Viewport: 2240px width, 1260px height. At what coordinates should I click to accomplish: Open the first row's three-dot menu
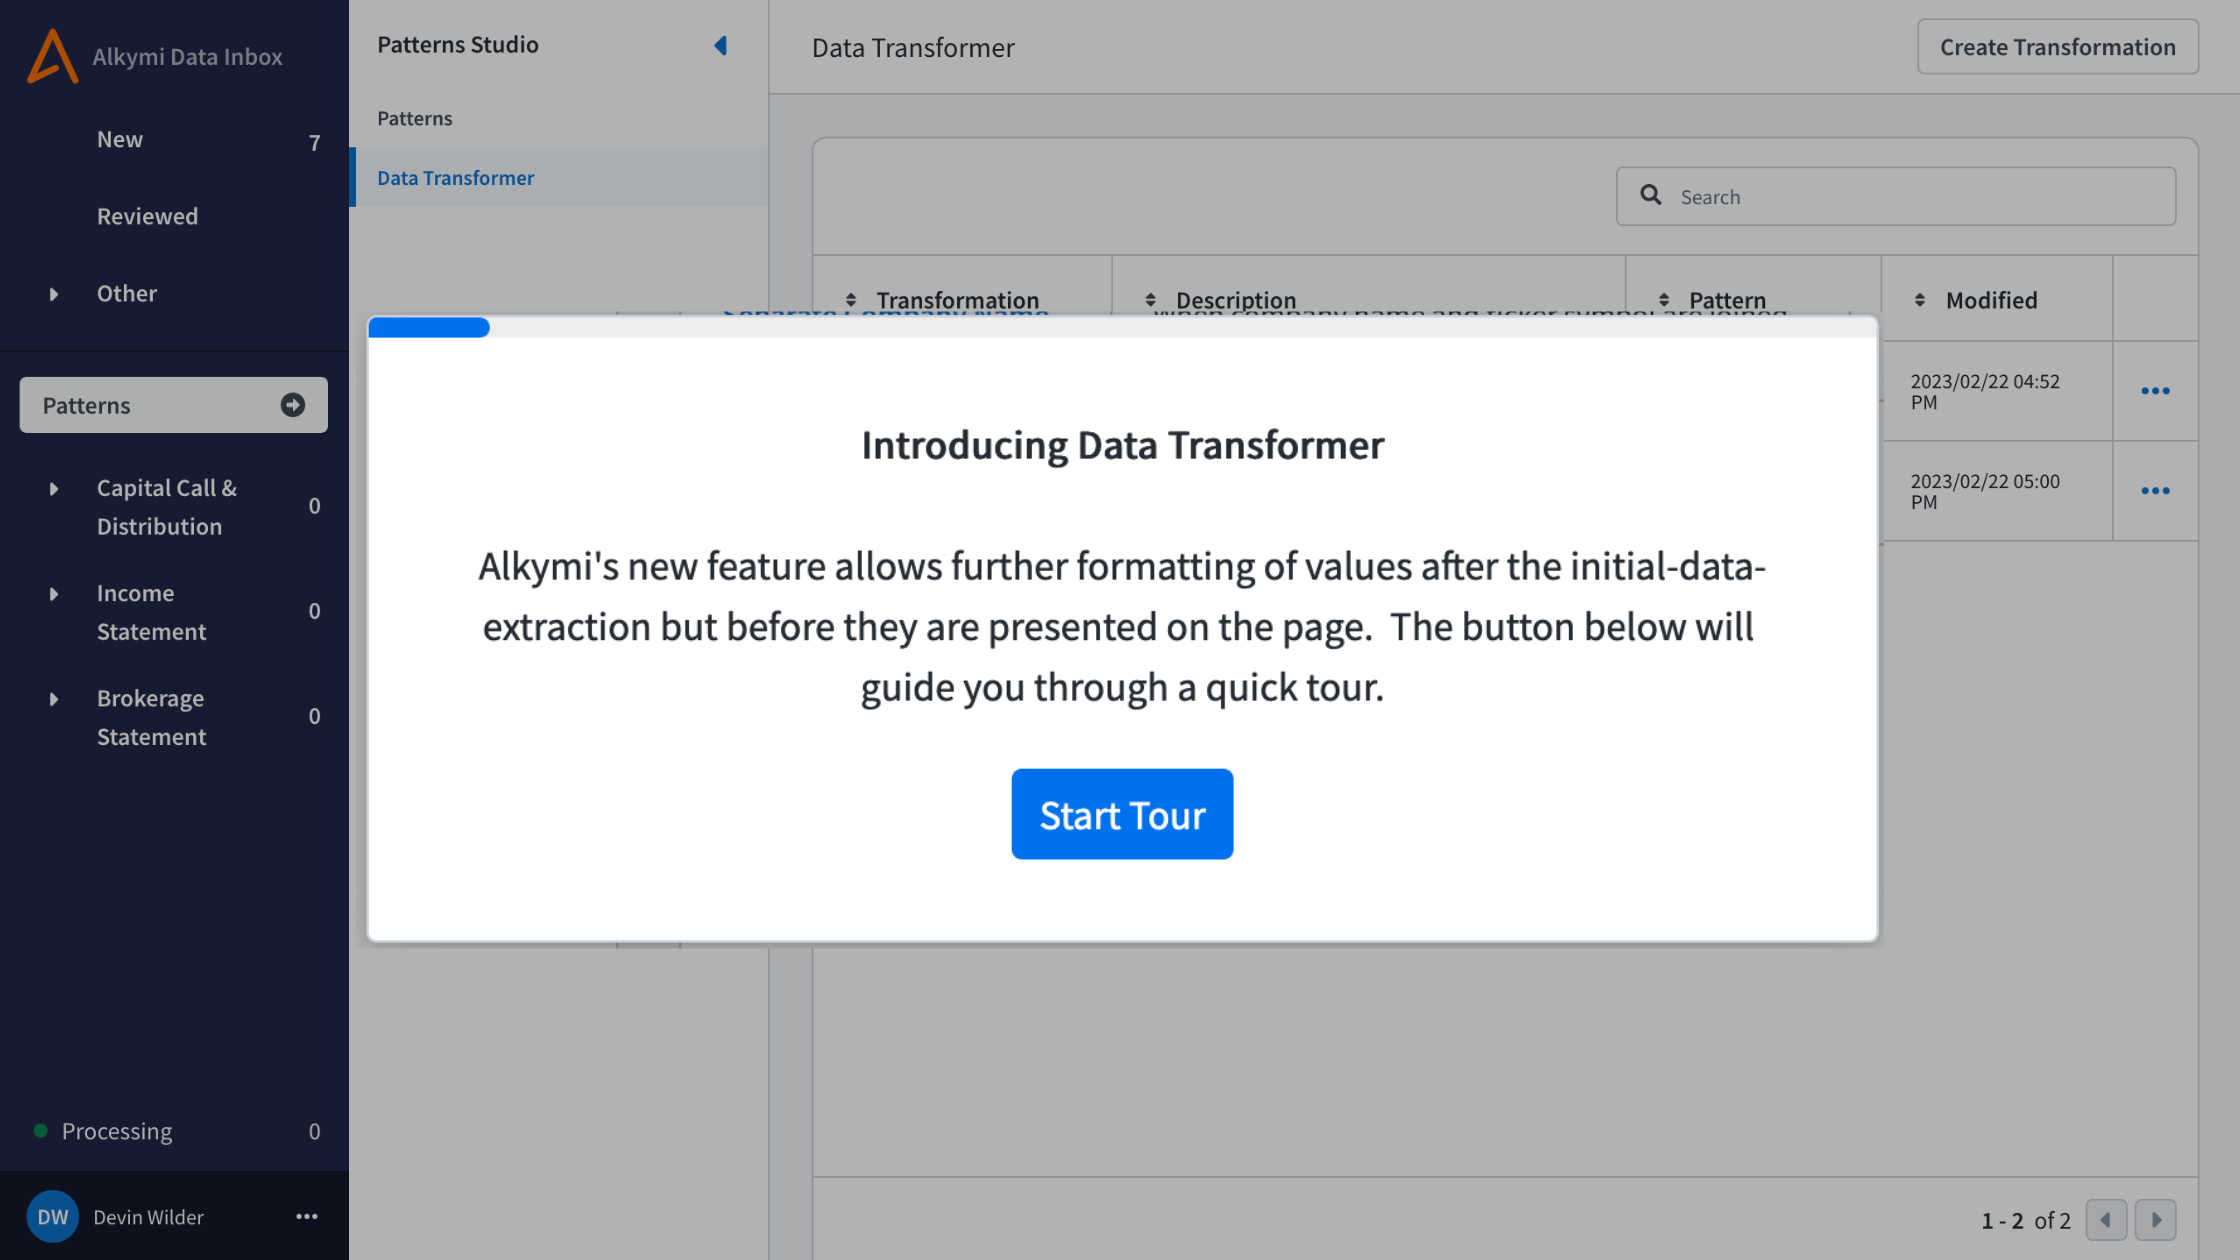(2155, 391)
